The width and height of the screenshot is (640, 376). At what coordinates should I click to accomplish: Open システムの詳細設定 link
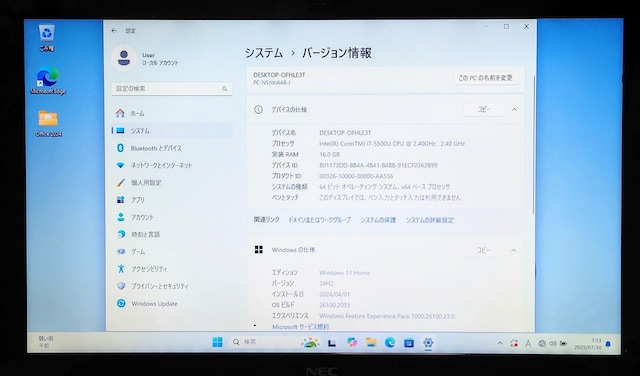429,220
